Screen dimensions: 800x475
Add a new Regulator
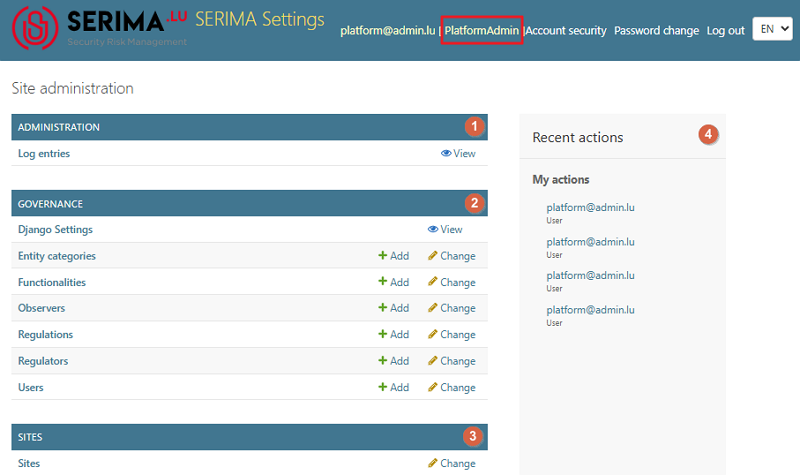click(x=393, y=361)
